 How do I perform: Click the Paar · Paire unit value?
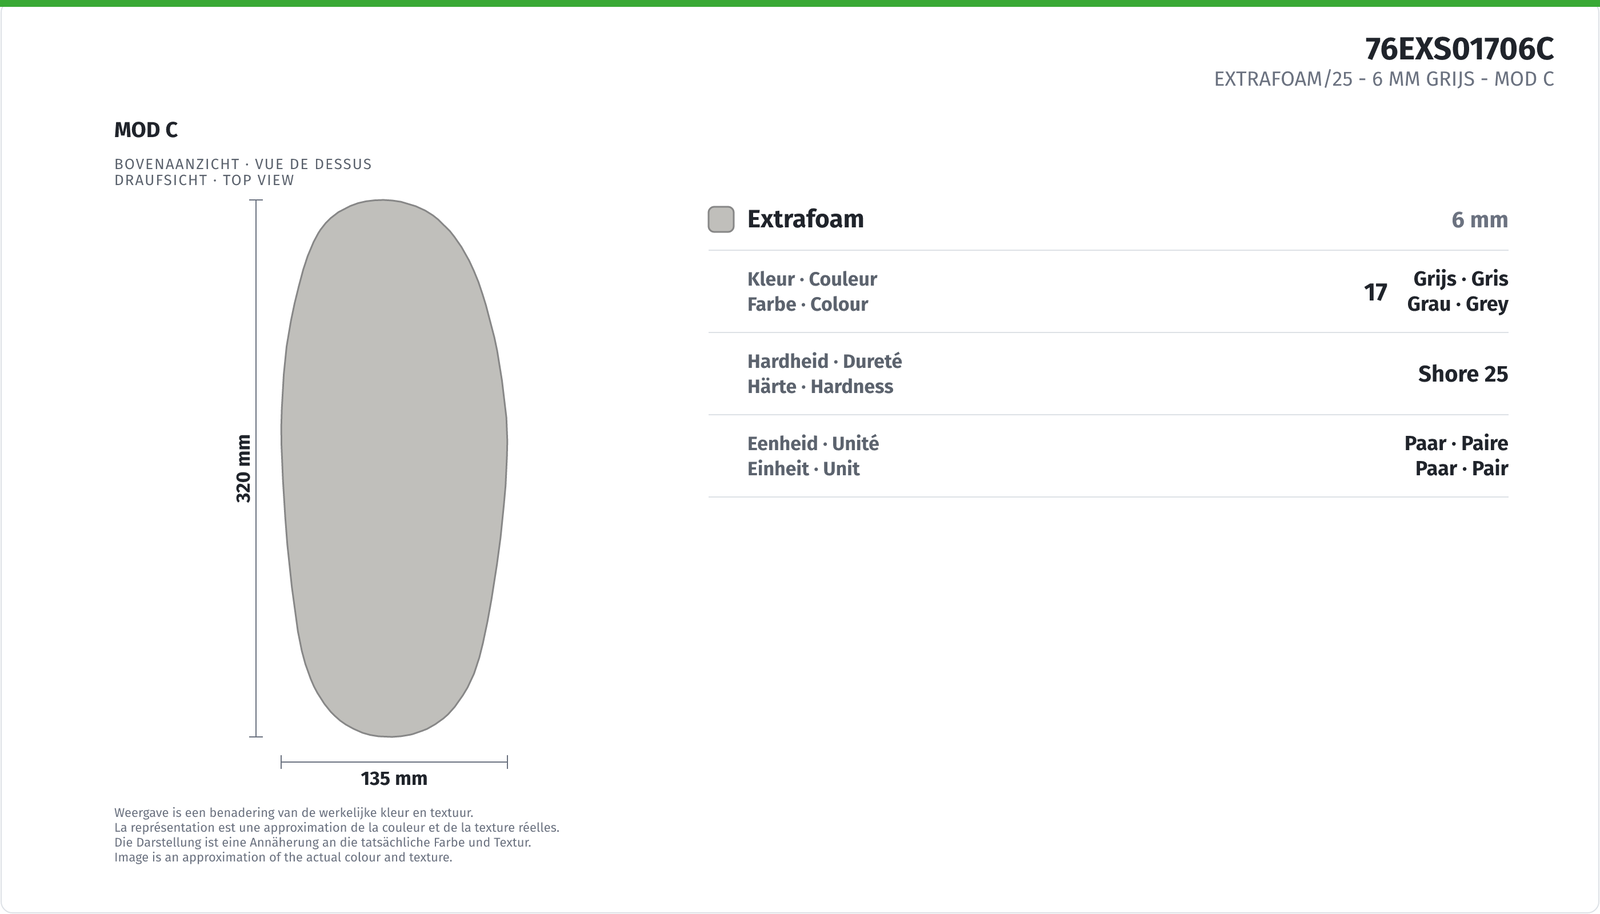pos(1456,443)
